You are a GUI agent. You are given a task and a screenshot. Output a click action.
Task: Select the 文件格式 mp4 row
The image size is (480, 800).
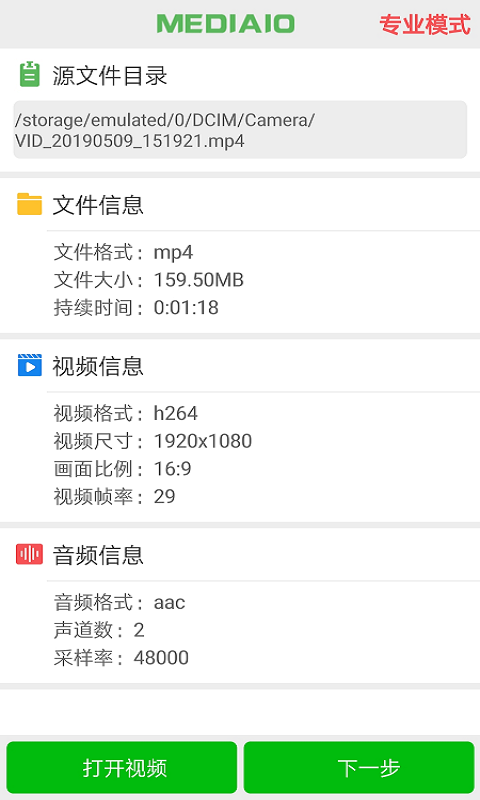pyautogui.click(x=123, y=252)
